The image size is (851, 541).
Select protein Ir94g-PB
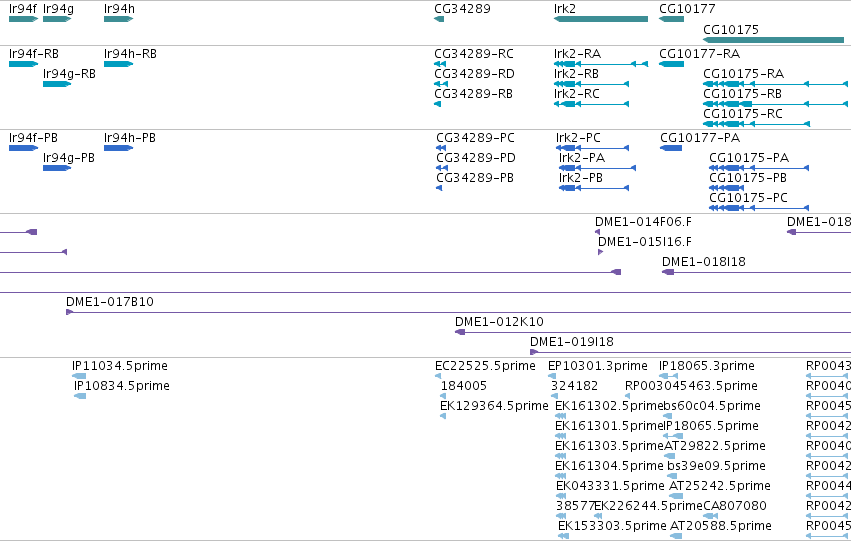click(57, 168)
